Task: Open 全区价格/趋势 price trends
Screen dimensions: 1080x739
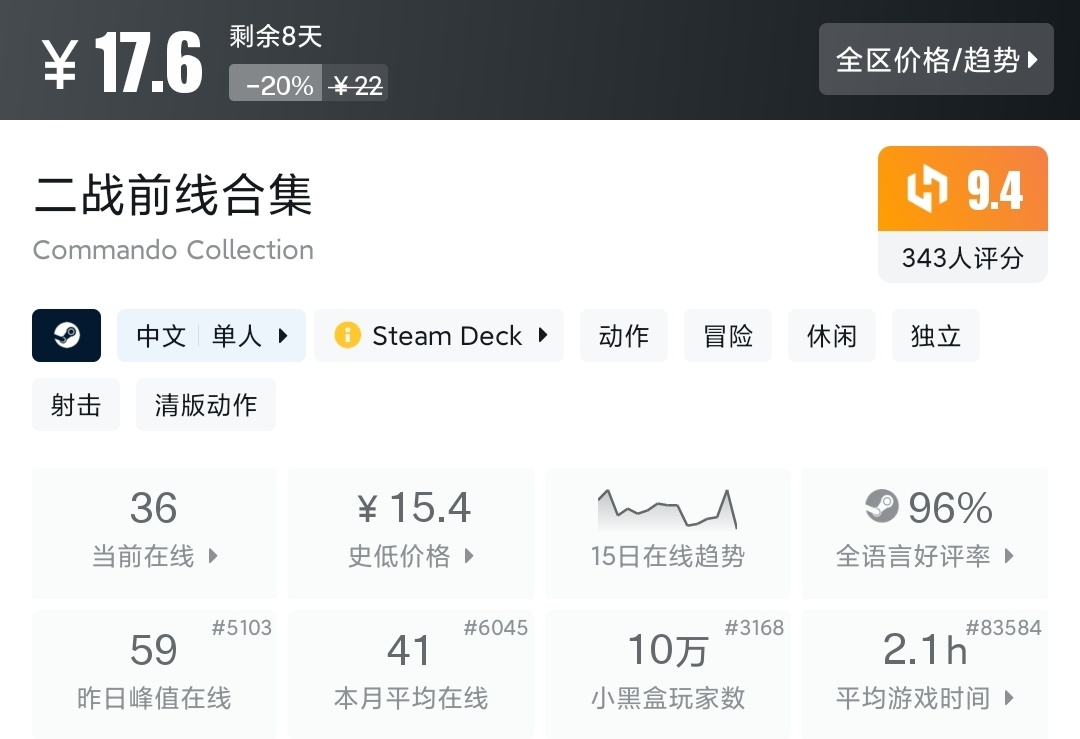Action: pyautogui.click(x=936, y=60)
